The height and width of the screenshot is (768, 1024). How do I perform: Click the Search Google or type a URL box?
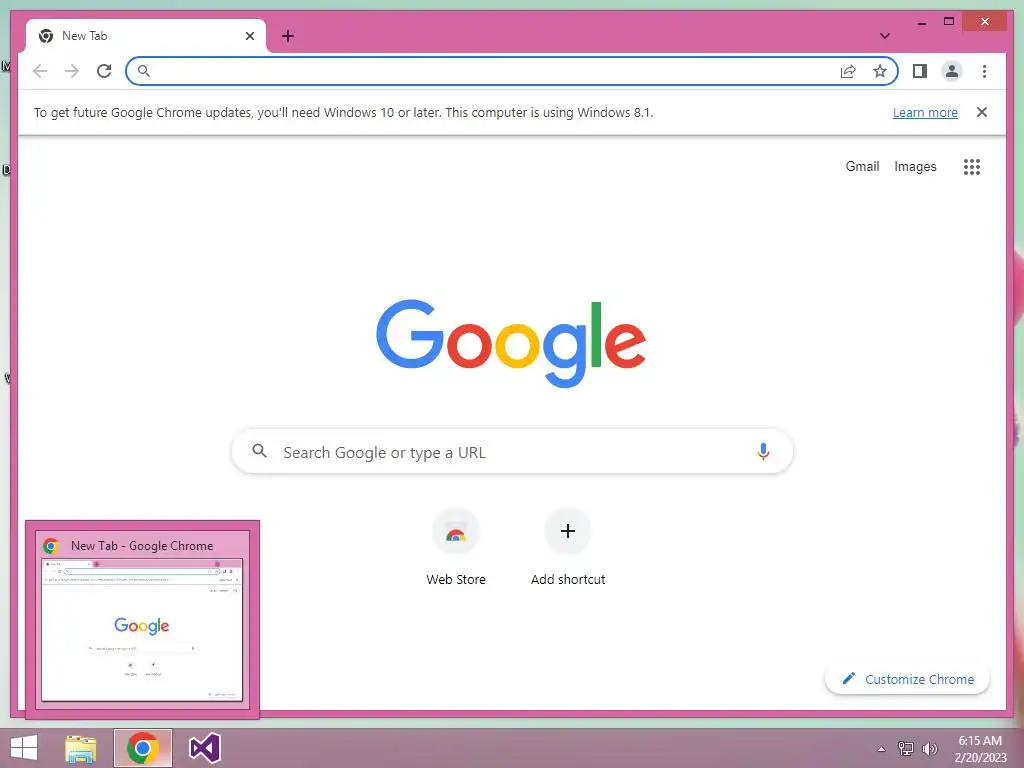(x=512, y=451)
